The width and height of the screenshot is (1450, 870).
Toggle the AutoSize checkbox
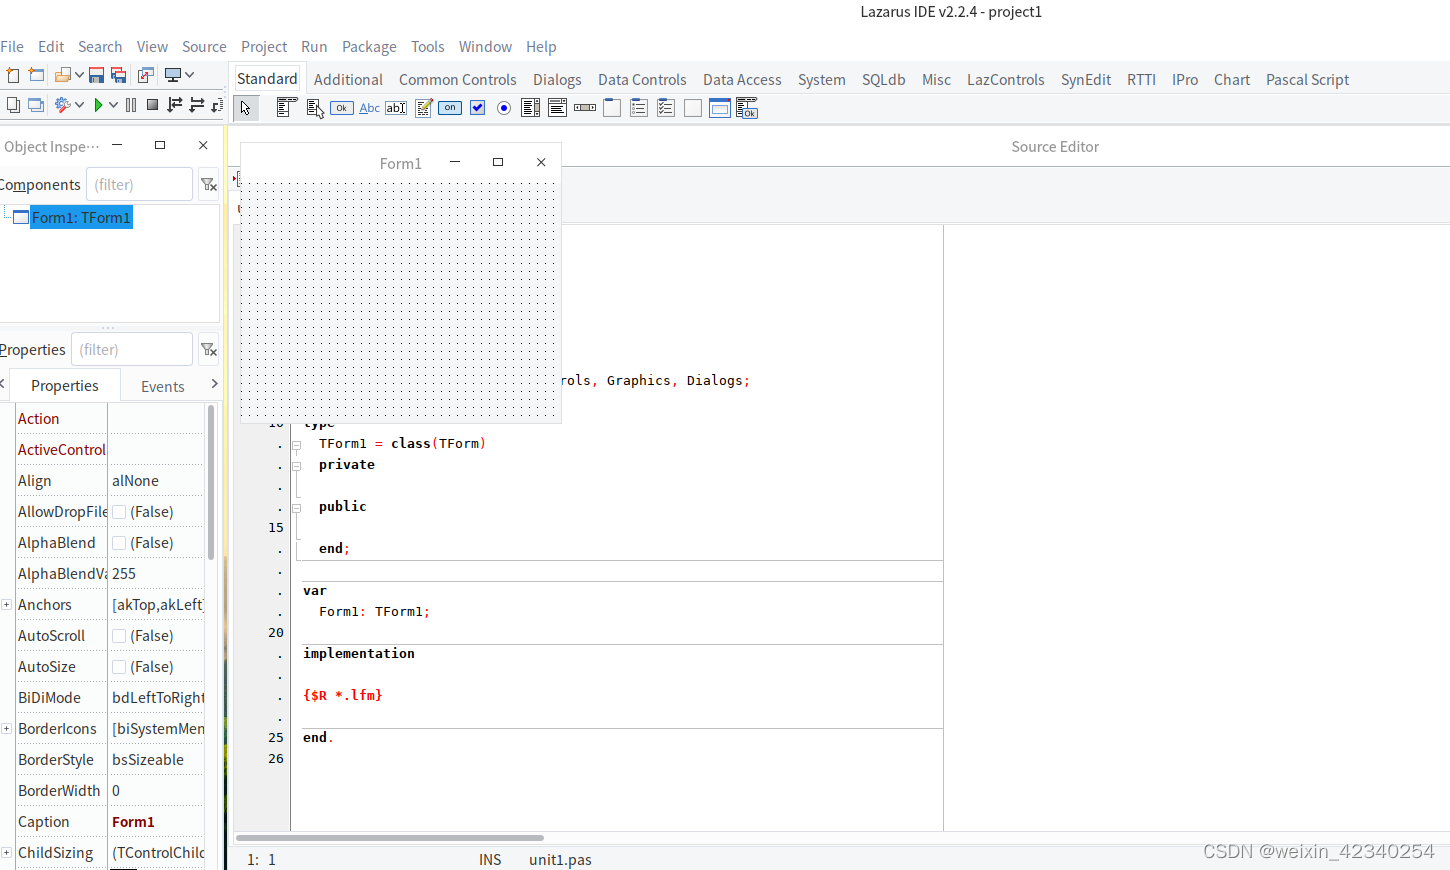pyautogui.click(x=119, y=667)
